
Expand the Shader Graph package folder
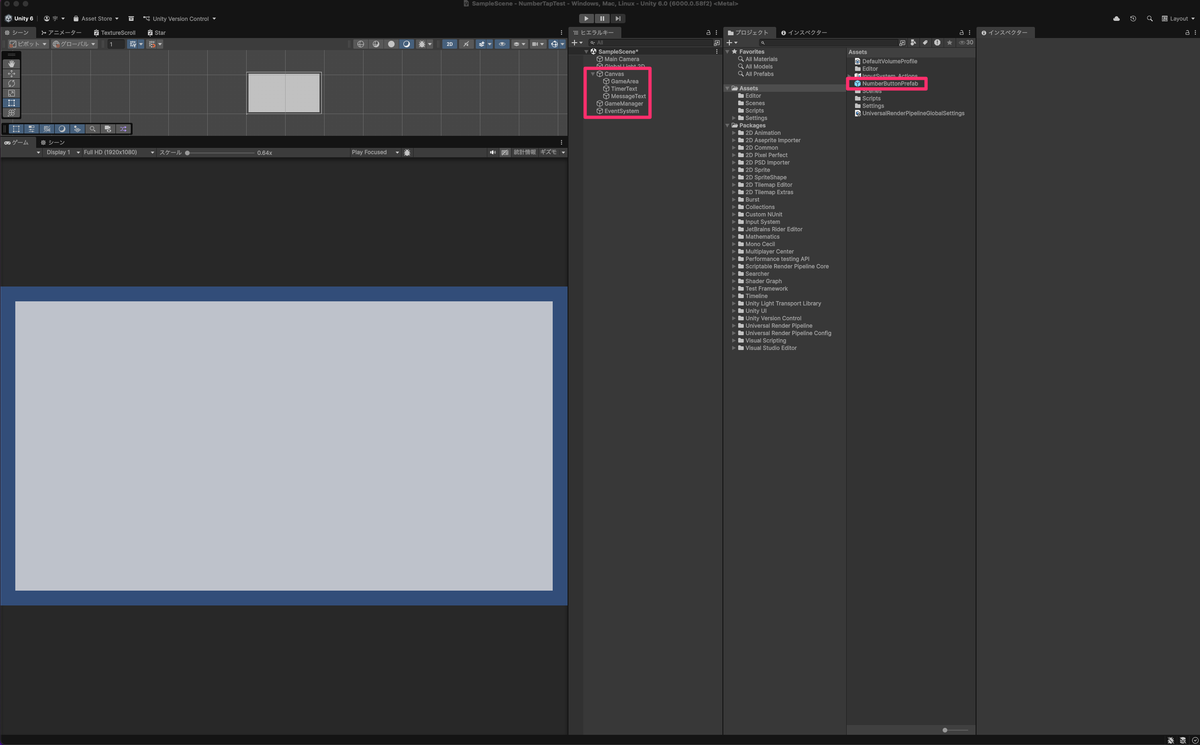point(734,281)
